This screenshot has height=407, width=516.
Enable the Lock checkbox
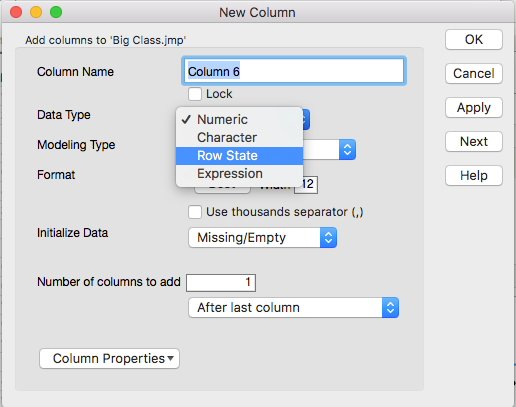tap(195, 94)
